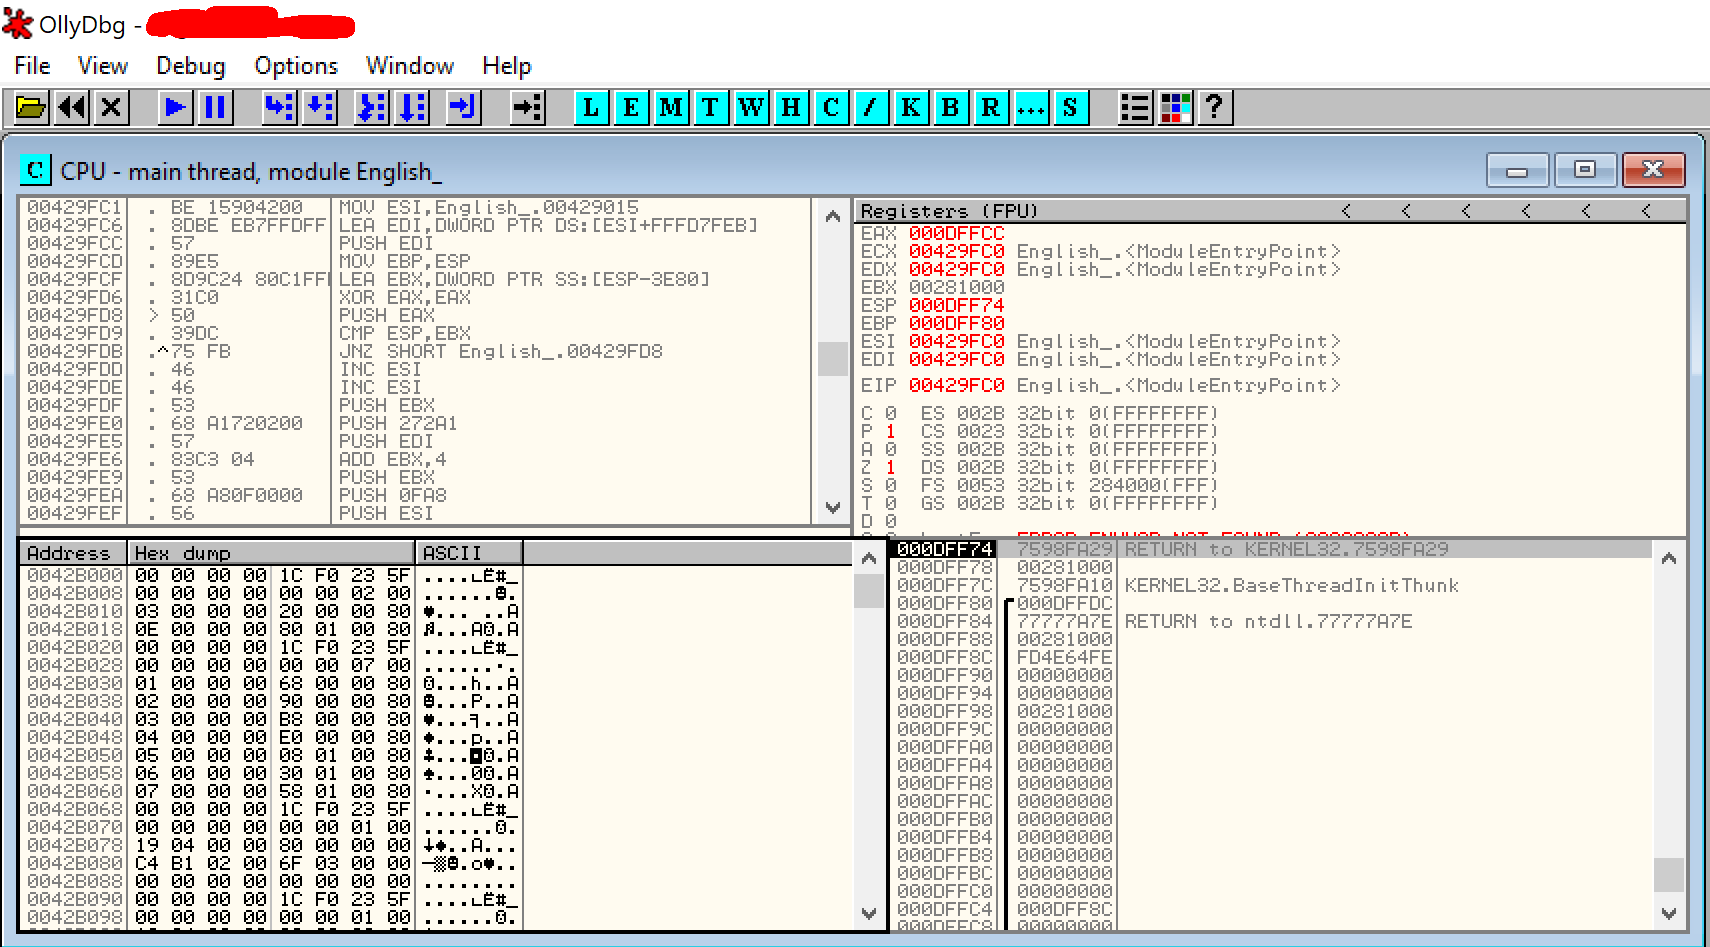Screen dimensions: 1710x947
Task: Open the Help menu
Action: pos(507,66)
